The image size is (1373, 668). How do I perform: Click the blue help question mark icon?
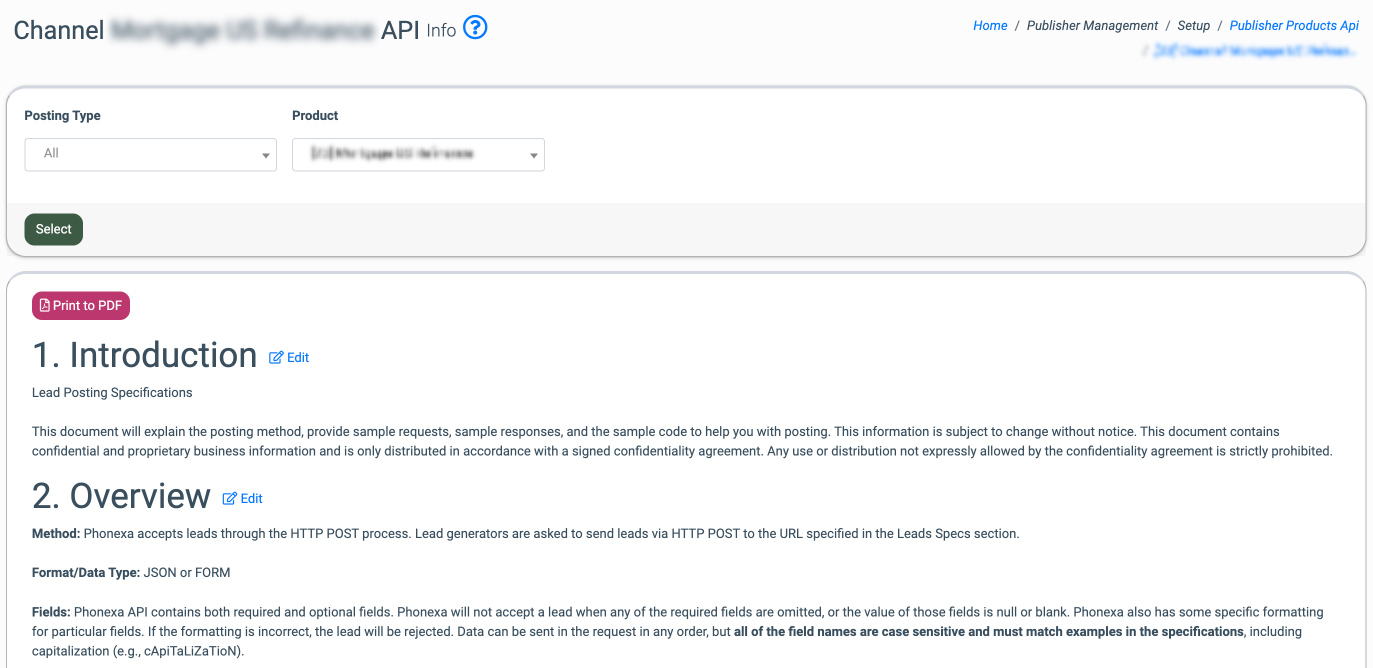[x=476, y=28]
